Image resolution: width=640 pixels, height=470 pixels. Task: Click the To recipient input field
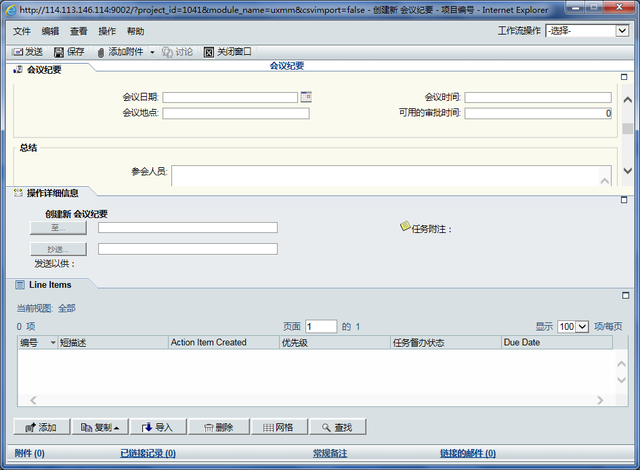point(188,228)
